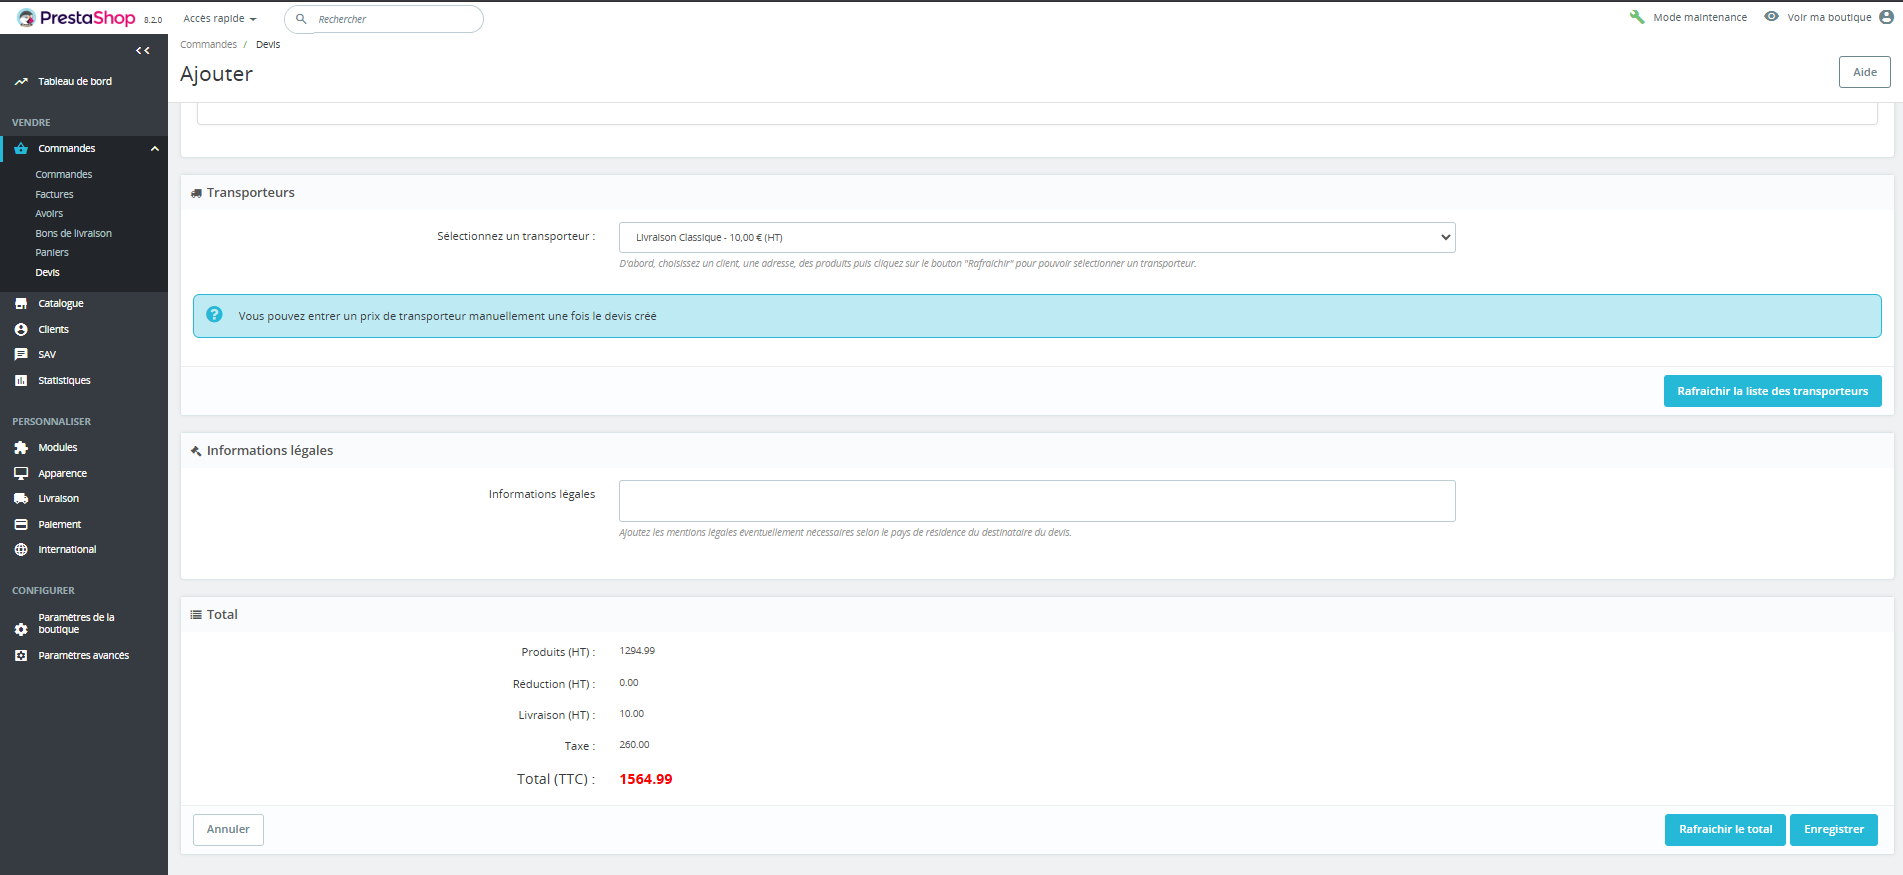Screen dimensions: 1903x875
Task: Collapse the sidebar with double-chevron button
Action: pyautogui.click(x=143, y=51)
